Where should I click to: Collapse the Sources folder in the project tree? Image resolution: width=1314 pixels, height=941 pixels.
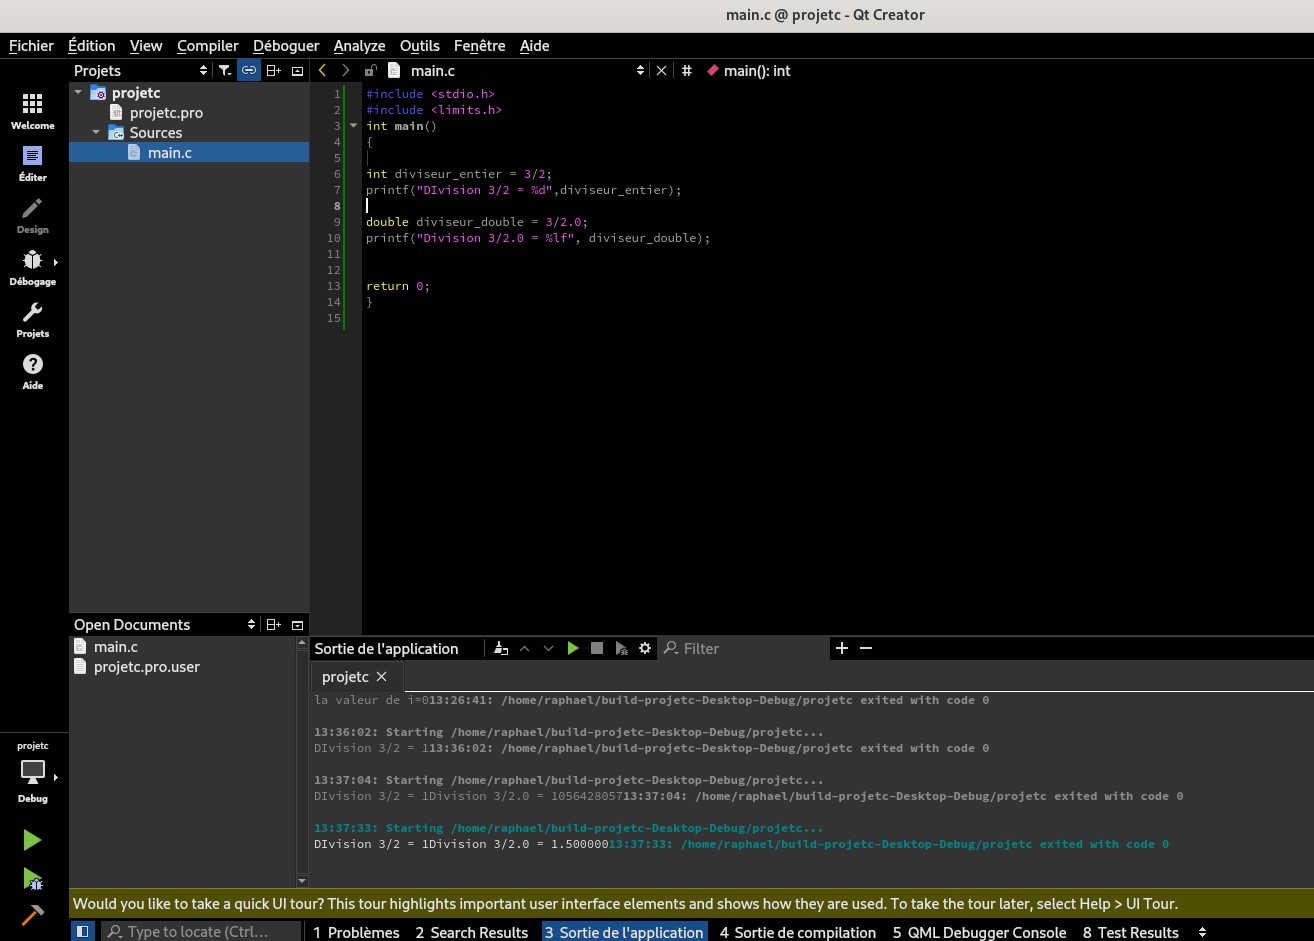[x=96, y=132]
